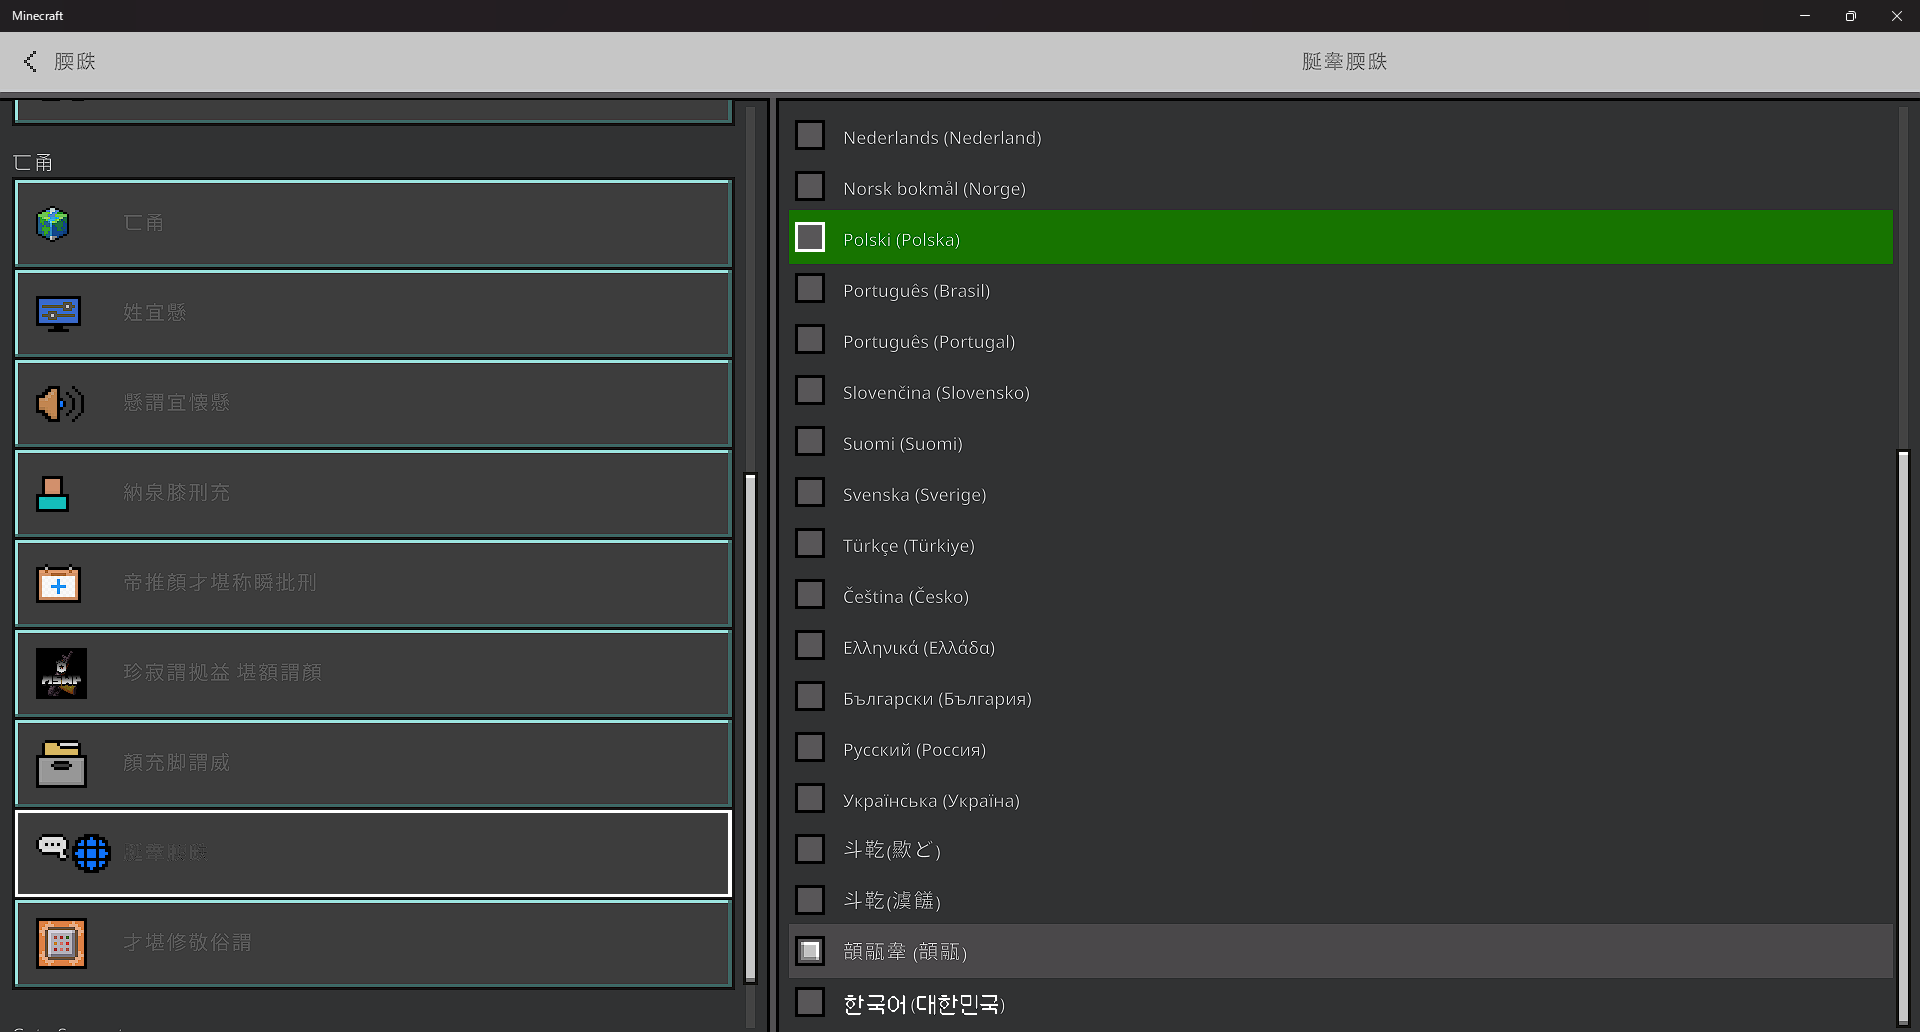This screenshot has width=1920, height=1032.
Task: Click the left settings panel scrollbar
Action: 751,725
